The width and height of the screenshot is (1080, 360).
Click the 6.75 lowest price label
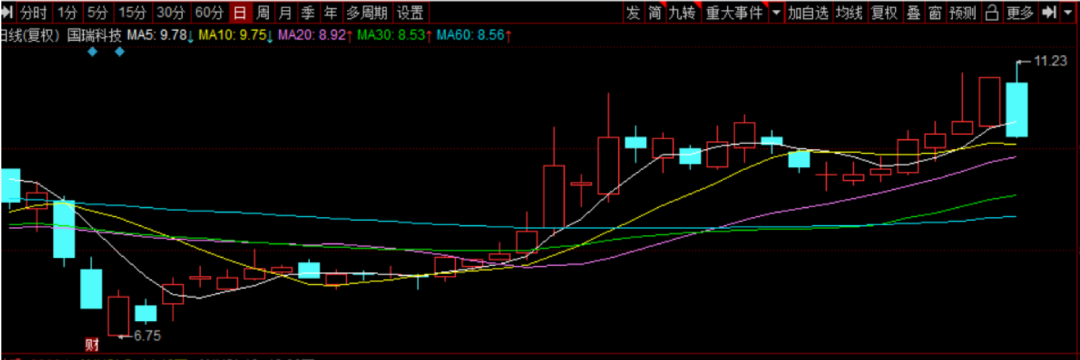click(147, 336)
